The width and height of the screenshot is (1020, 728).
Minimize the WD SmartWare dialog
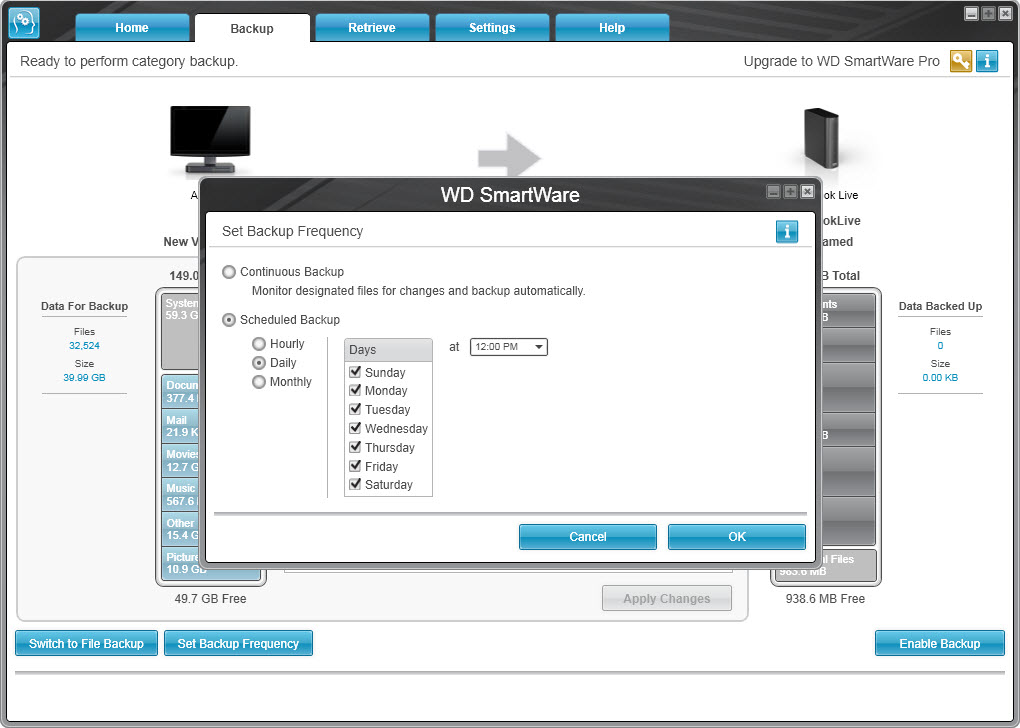pyautogui.click(x=773, y=191)
